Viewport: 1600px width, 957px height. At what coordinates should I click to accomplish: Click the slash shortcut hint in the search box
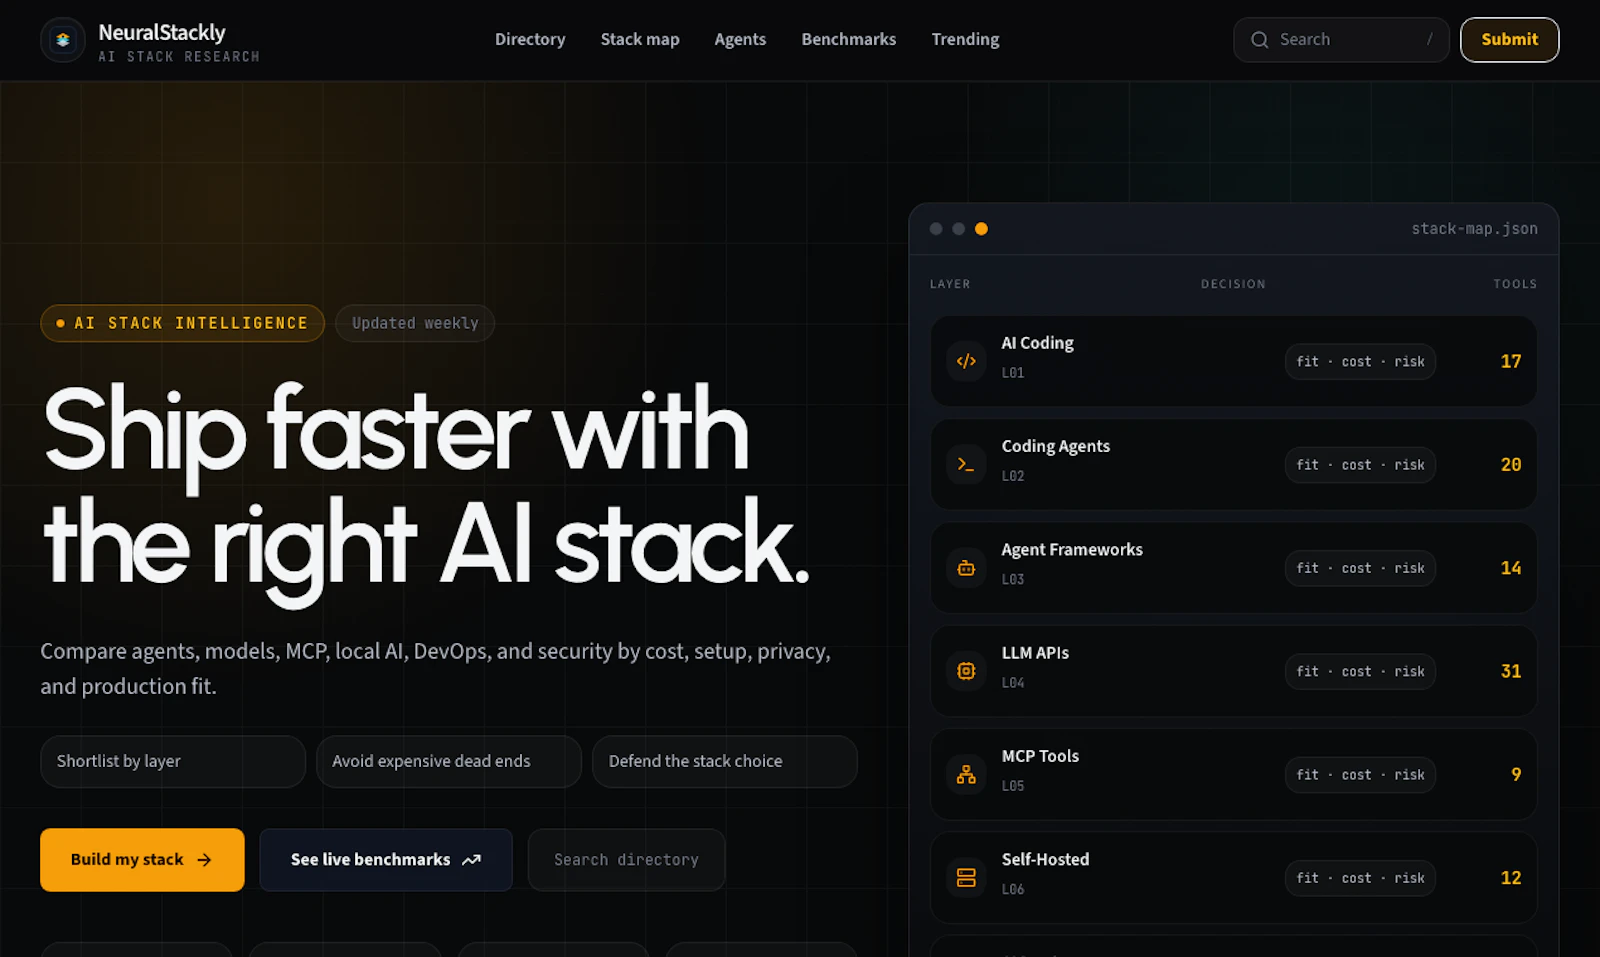point(1429,39)
